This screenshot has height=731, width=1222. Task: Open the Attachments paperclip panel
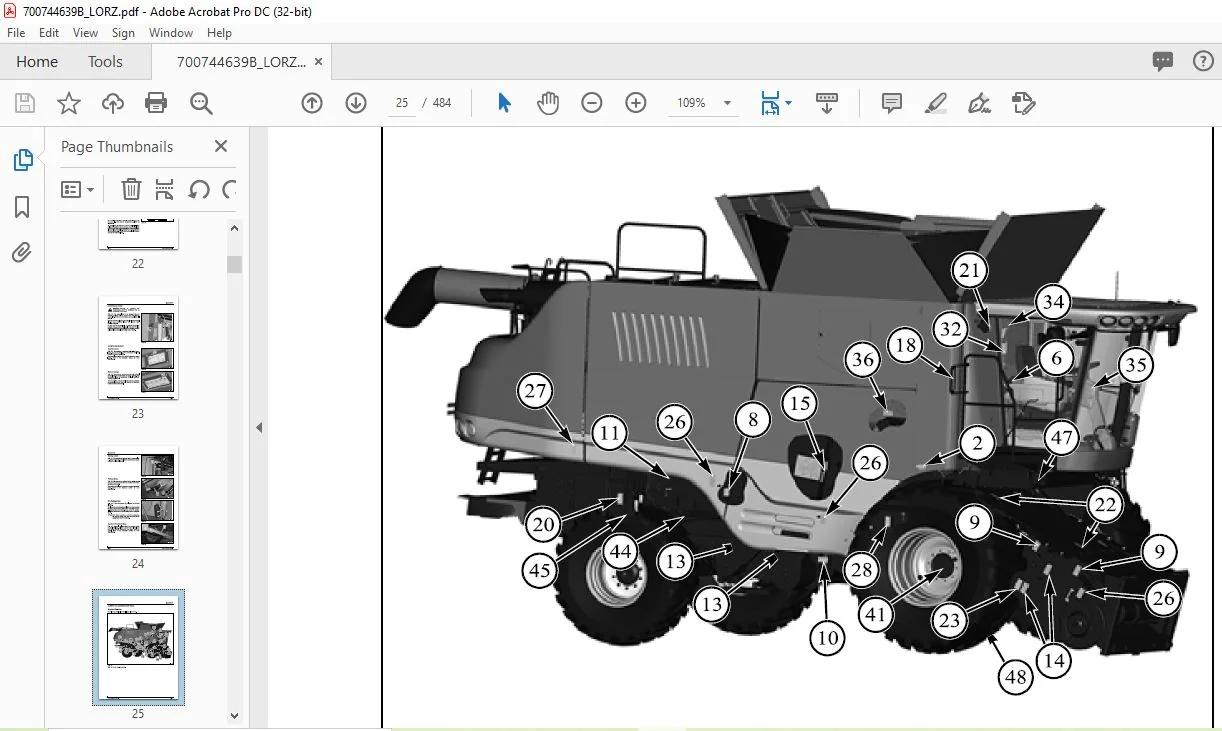(22, 252)
